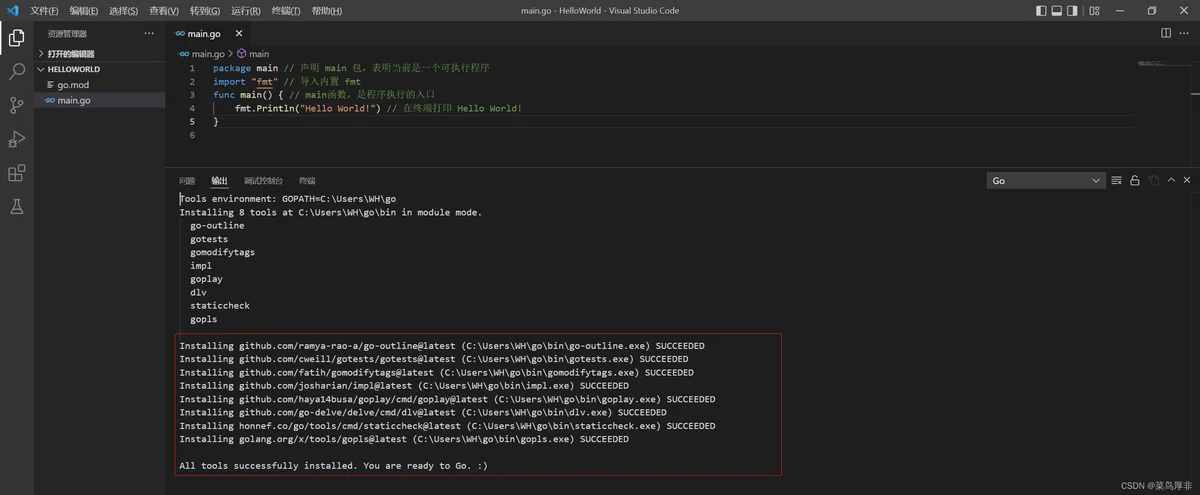The image size is (1200, 495).
Task: Split the editor to the right
Action: [x=1166, y=33]
